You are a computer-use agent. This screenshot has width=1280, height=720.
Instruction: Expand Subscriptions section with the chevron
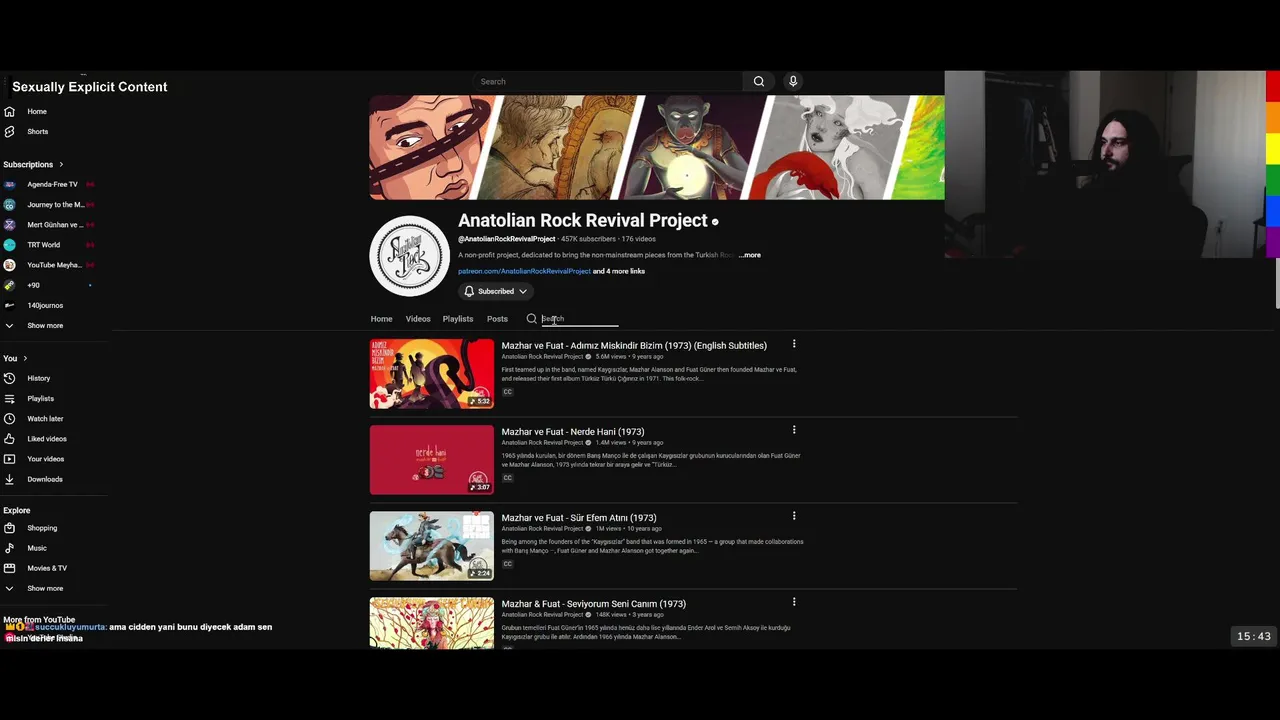61,164
